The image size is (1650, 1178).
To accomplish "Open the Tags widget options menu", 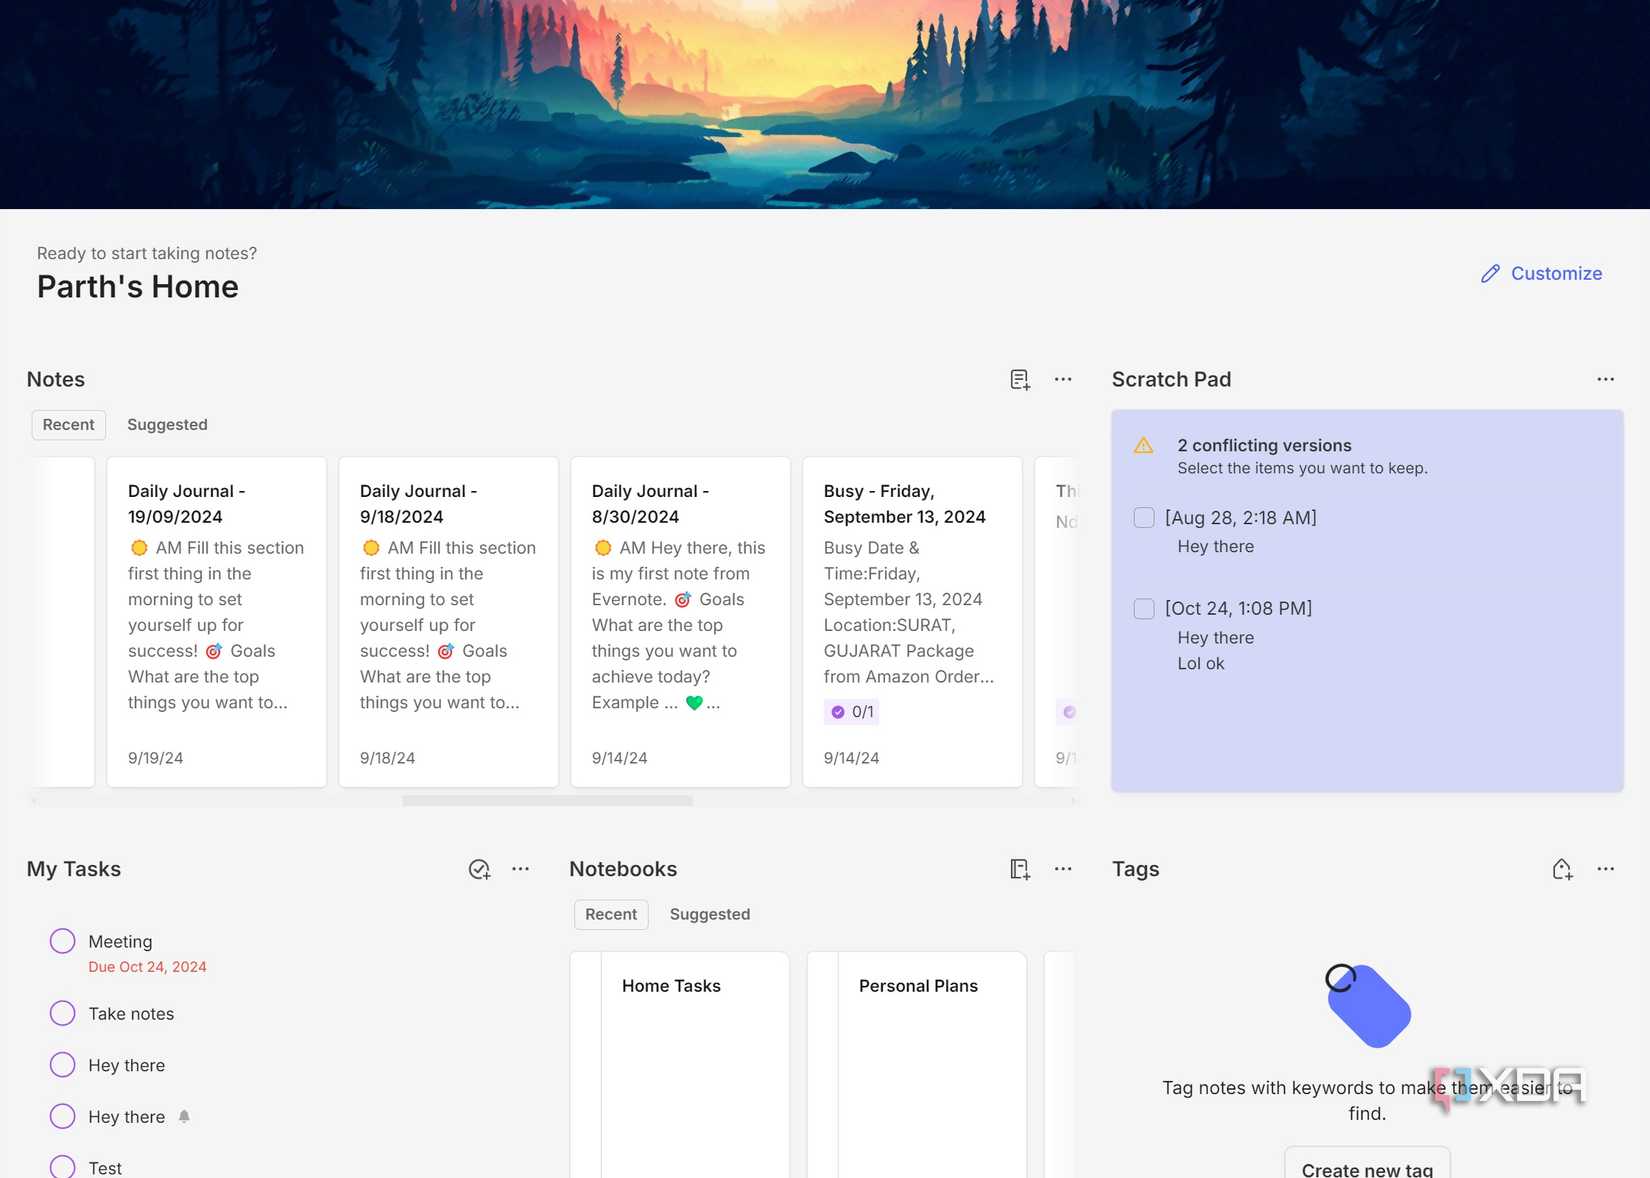I will pyautogui.click(x=1606, y=869).
